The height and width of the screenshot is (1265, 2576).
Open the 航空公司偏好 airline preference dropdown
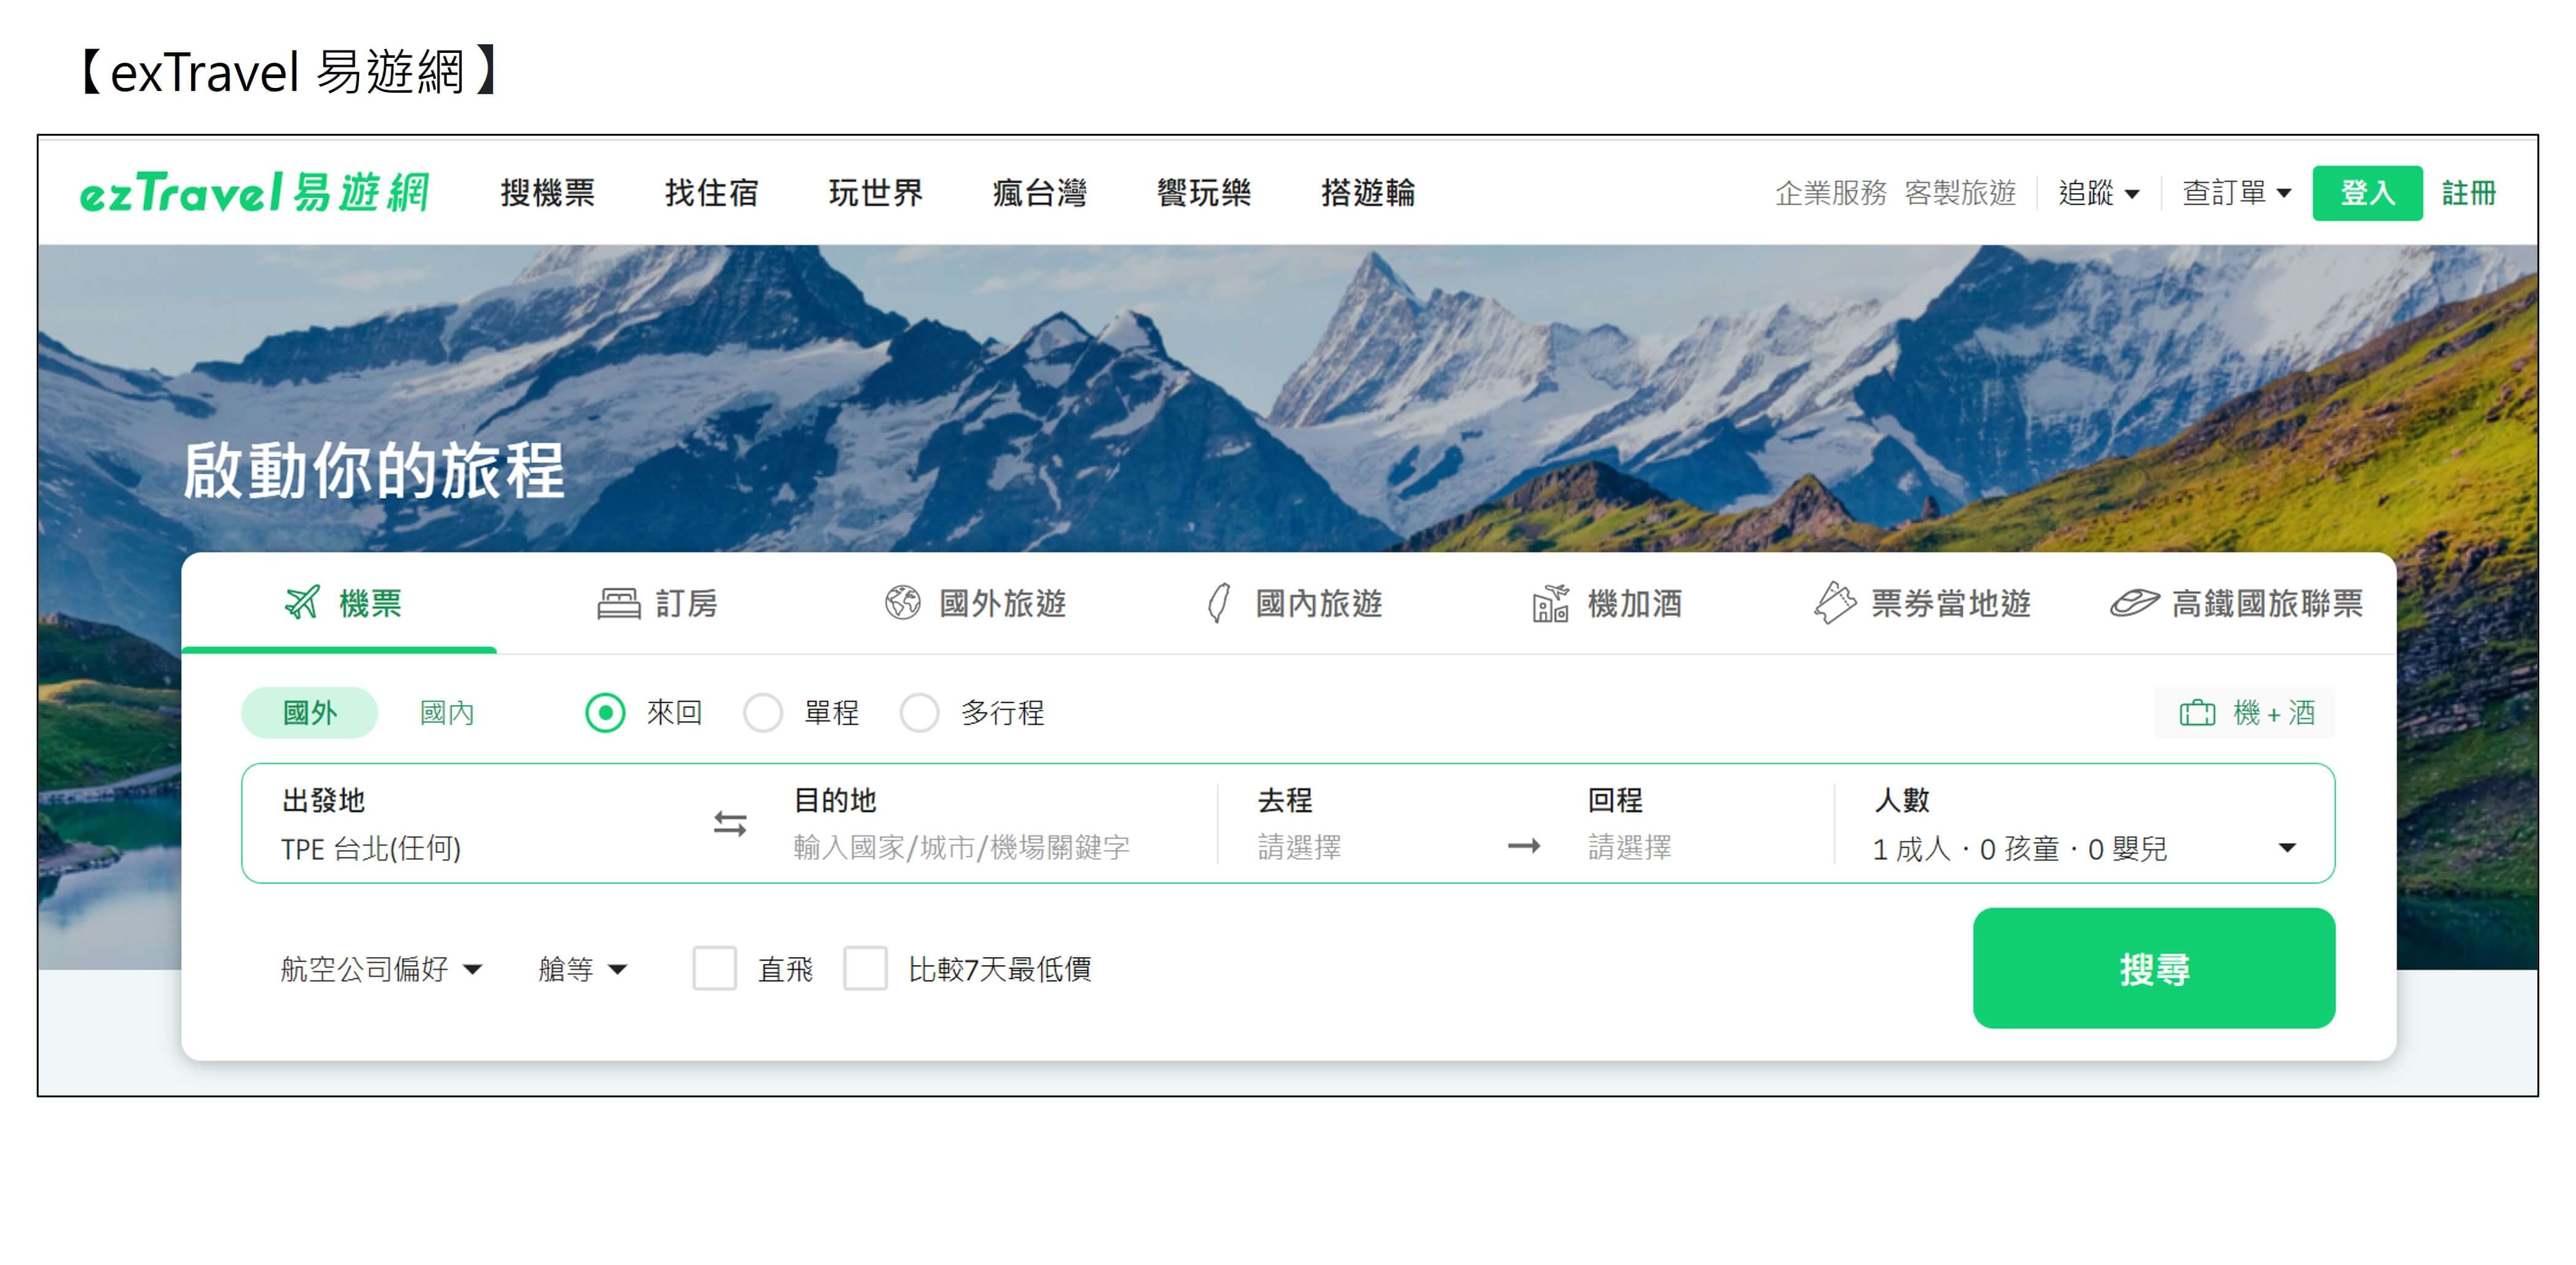(381, 968)
